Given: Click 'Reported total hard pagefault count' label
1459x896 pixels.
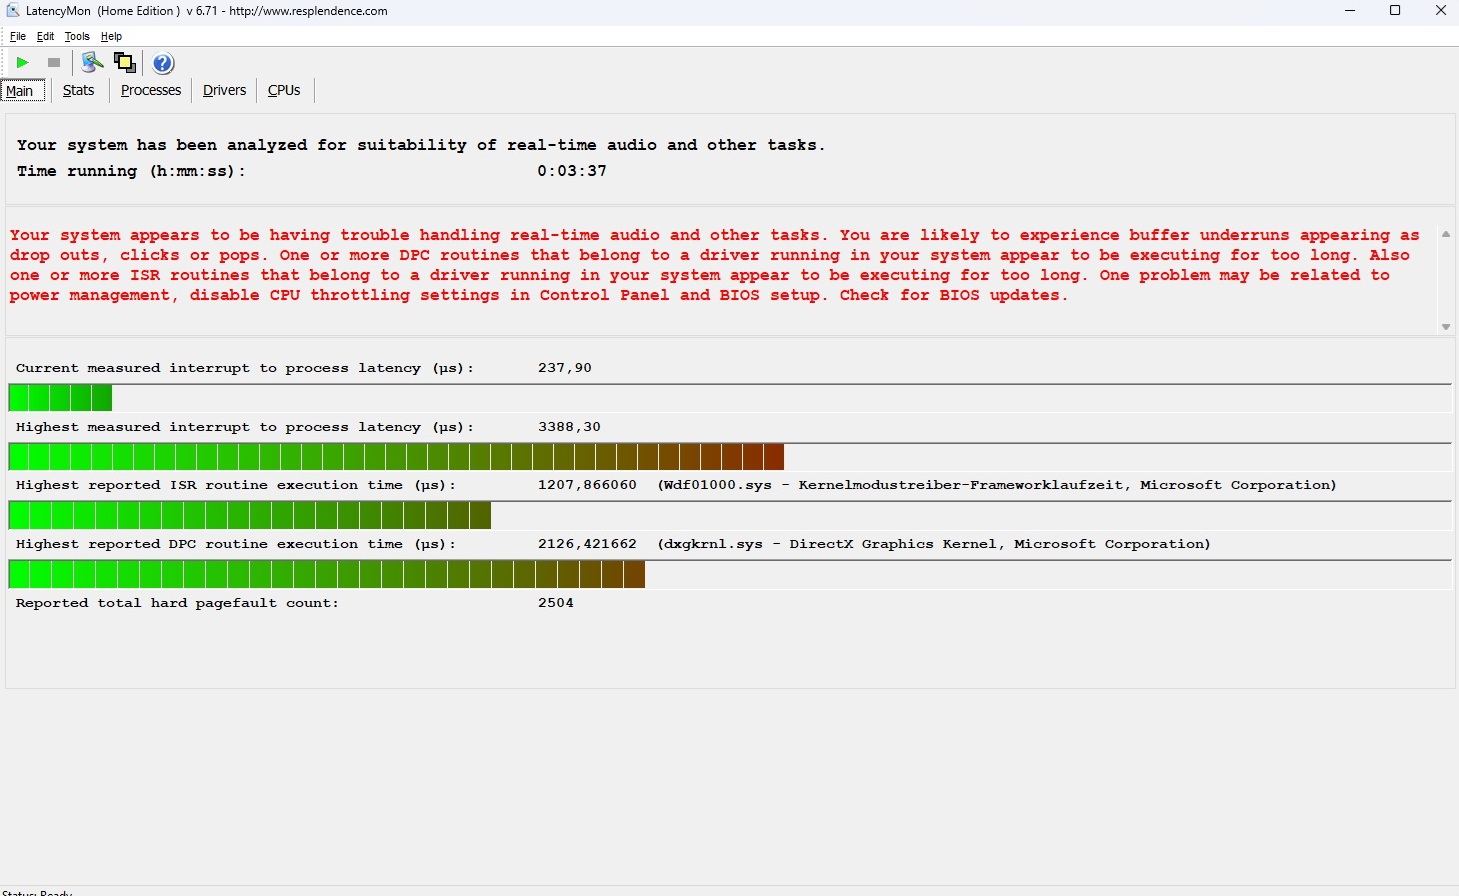Looking at the screenshot, I should point(178,603).
